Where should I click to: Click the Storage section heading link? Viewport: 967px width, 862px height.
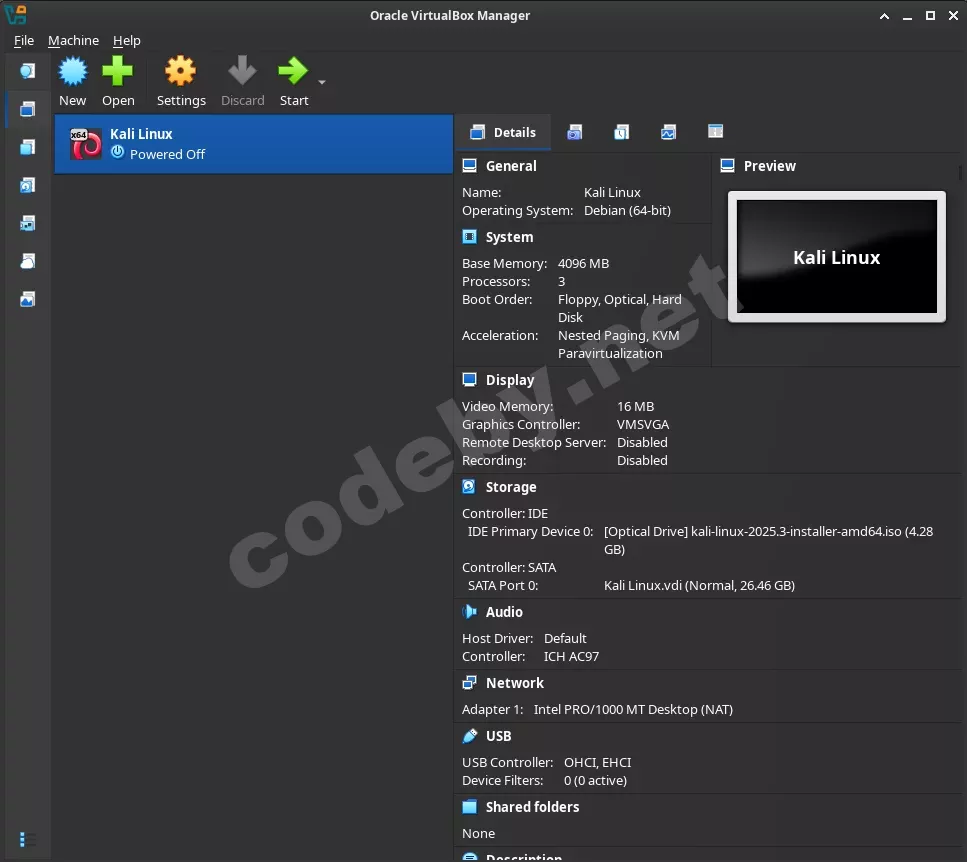(511, 487)
